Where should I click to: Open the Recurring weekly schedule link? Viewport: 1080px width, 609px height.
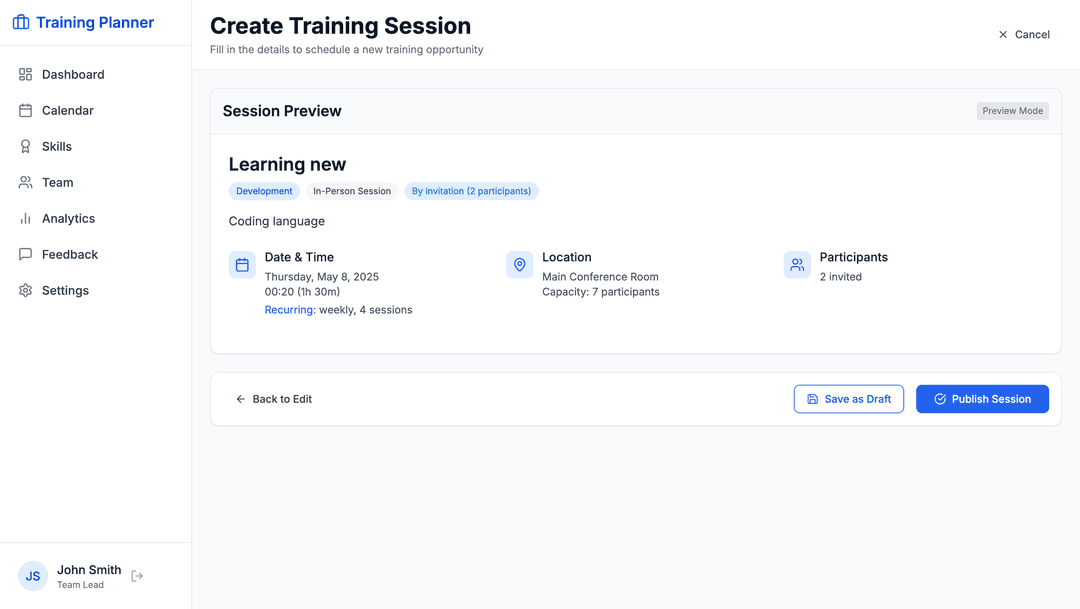[290, 309]
